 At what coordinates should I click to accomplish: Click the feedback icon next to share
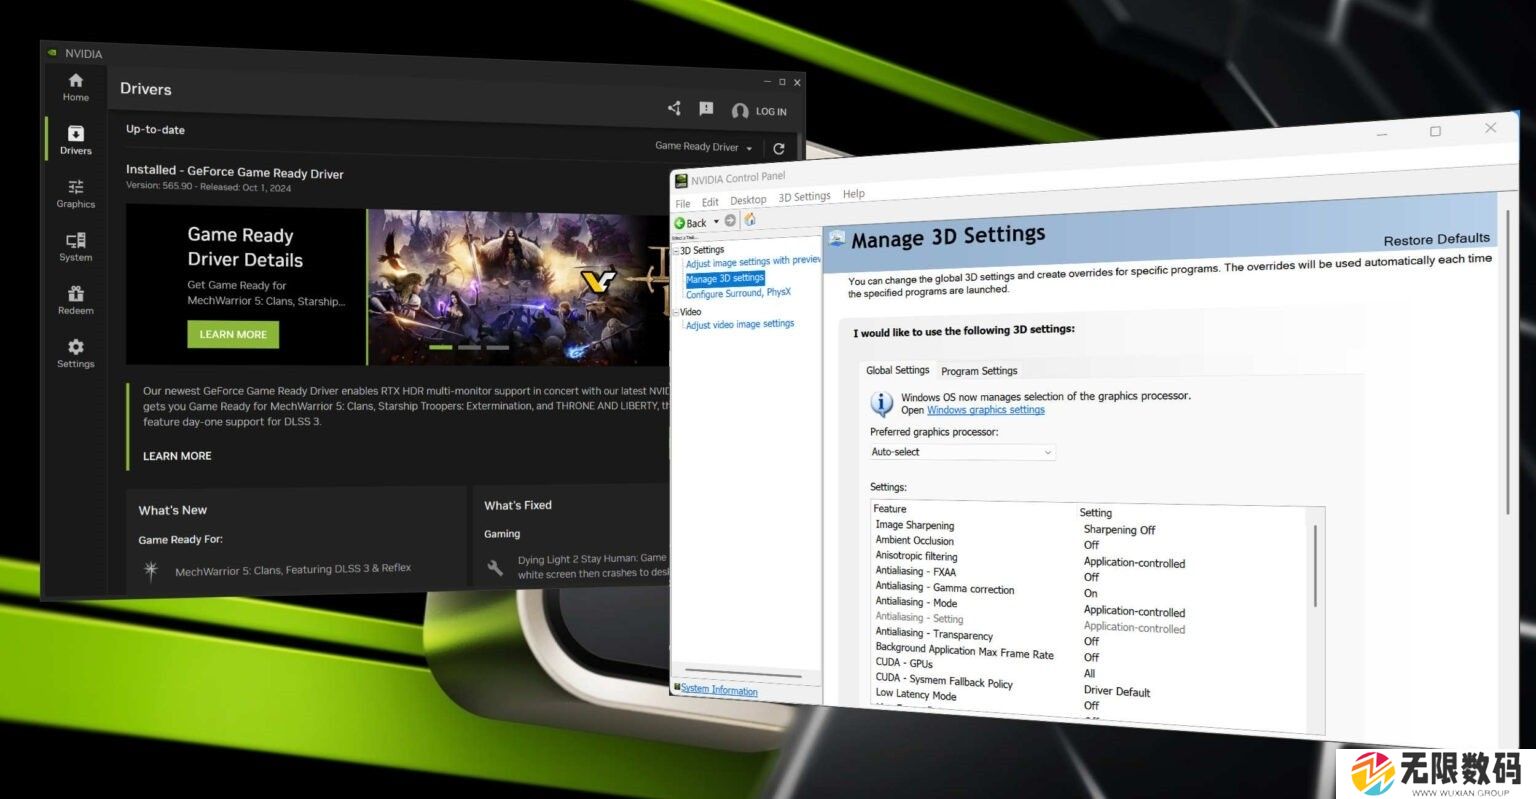pyautogui.click(x=706, y=109)
